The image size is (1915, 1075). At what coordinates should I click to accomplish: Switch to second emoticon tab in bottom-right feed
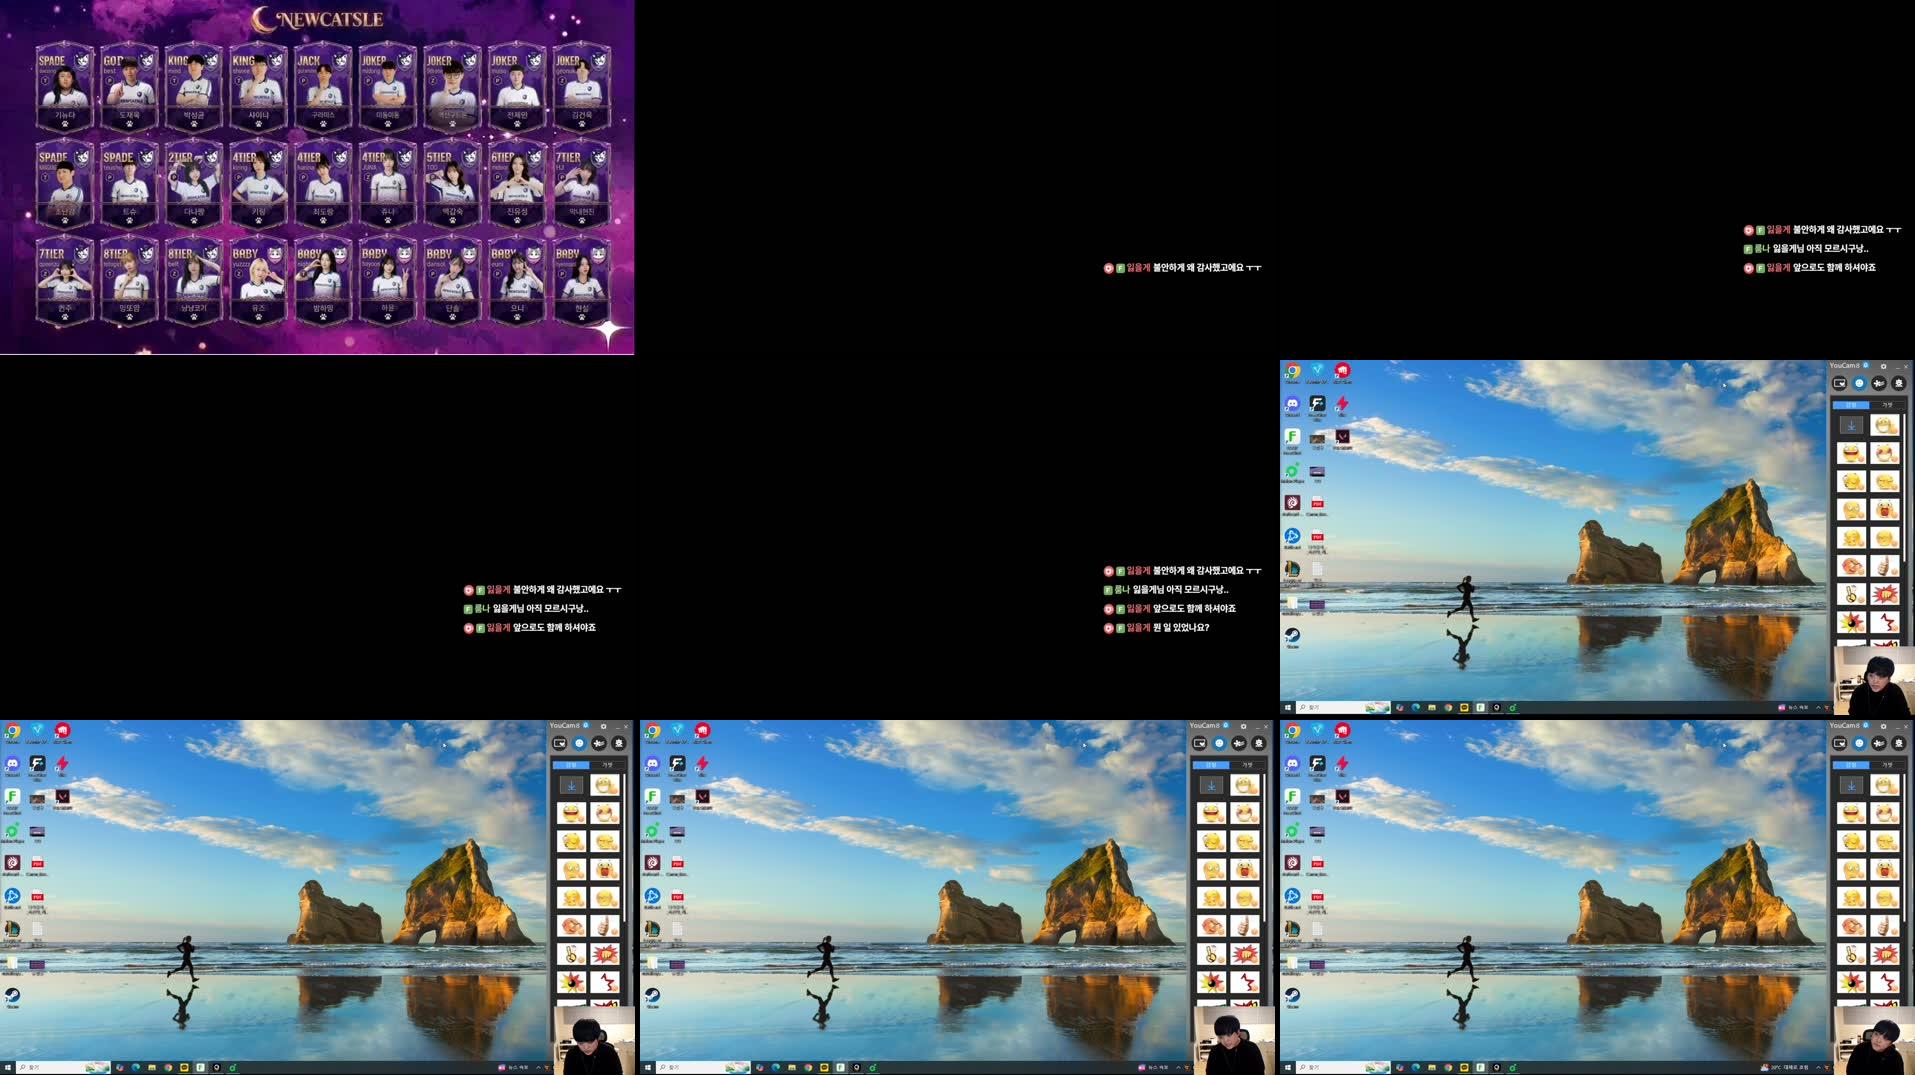1886,765
